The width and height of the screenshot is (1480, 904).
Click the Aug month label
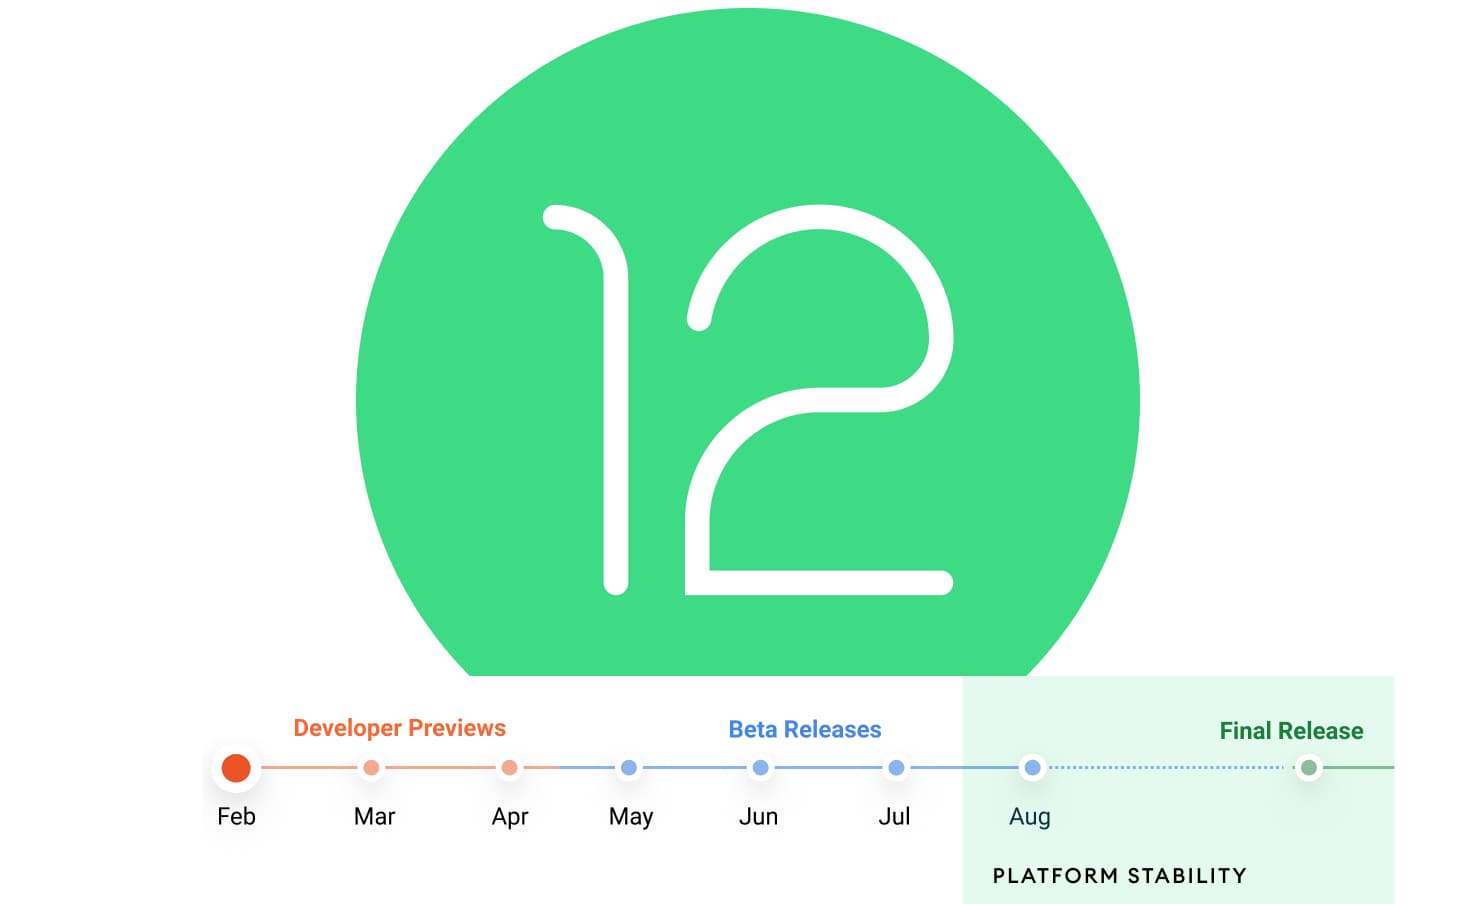click(1030, 817)
